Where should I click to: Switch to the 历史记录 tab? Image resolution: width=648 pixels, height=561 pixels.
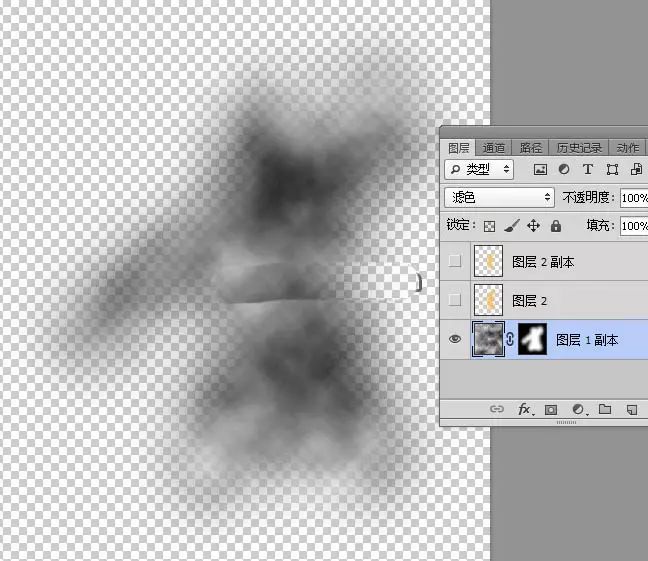[x=579, y=148]
